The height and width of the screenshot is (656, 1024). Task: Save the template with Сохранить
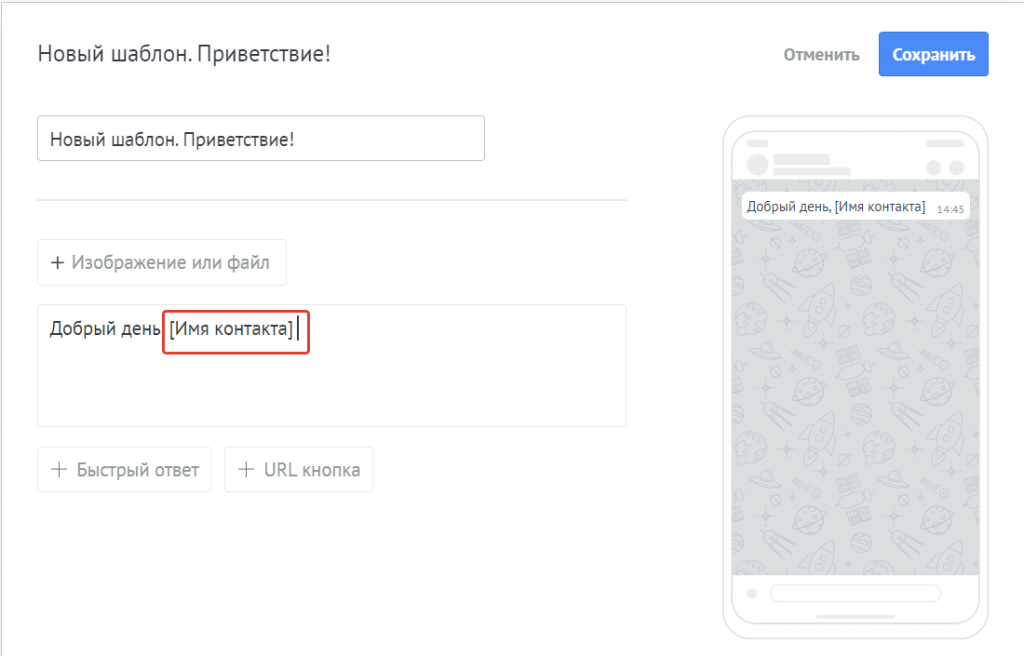coord(933,54)
